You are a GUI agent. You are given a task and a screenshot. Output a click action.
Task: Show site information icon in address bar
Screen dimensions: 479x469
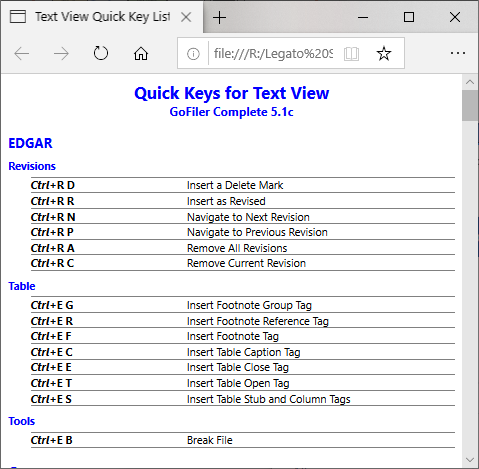pyautogui.click(x=193, y=53)
